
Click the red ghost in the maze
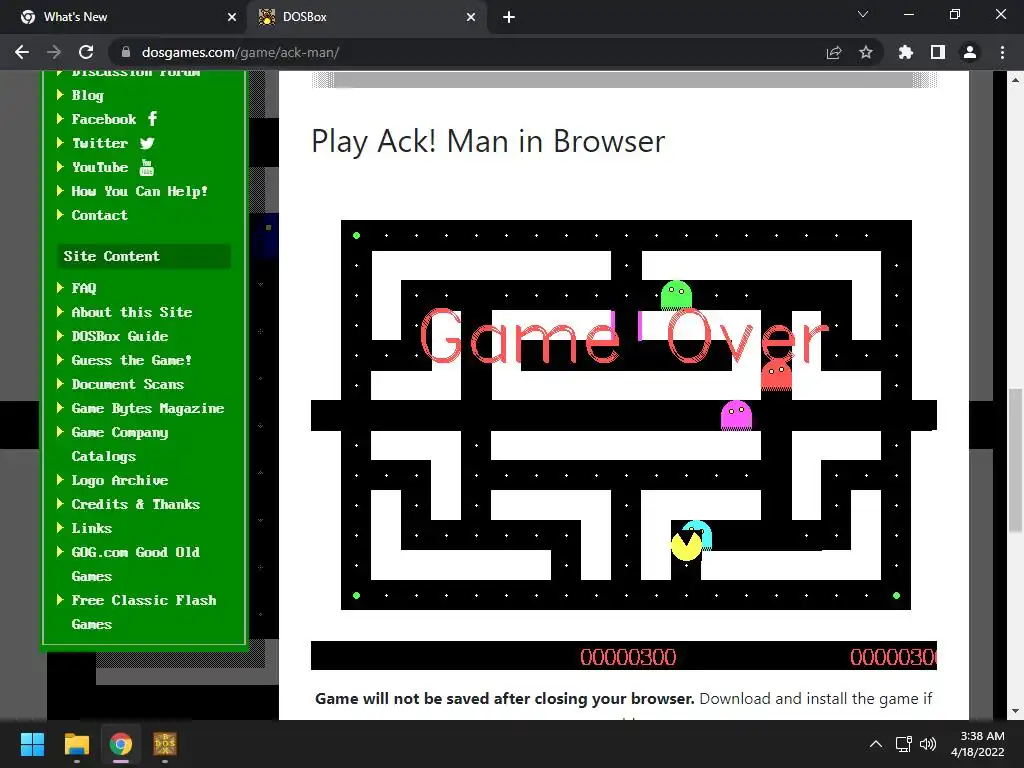[776, 376]
